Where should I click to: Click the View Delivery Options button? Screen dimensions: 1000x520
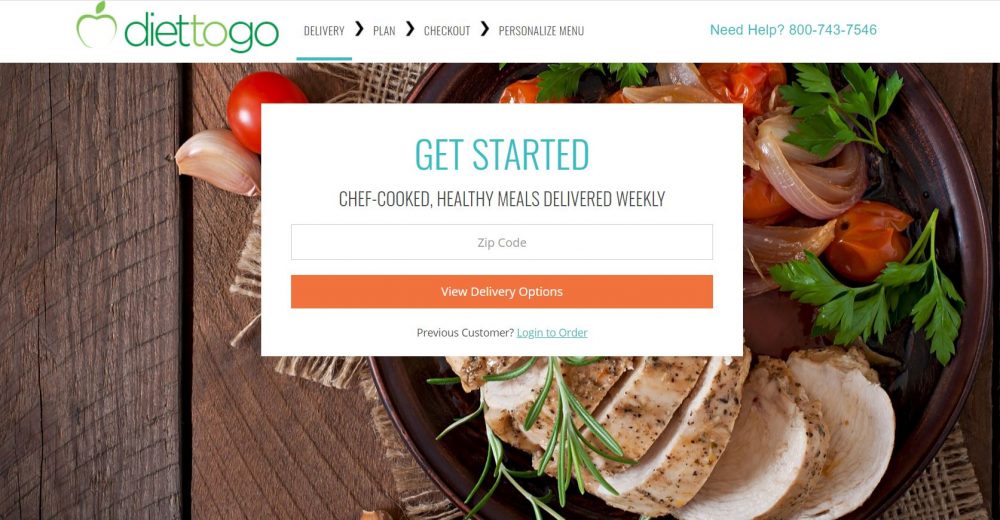coord(502,292)
